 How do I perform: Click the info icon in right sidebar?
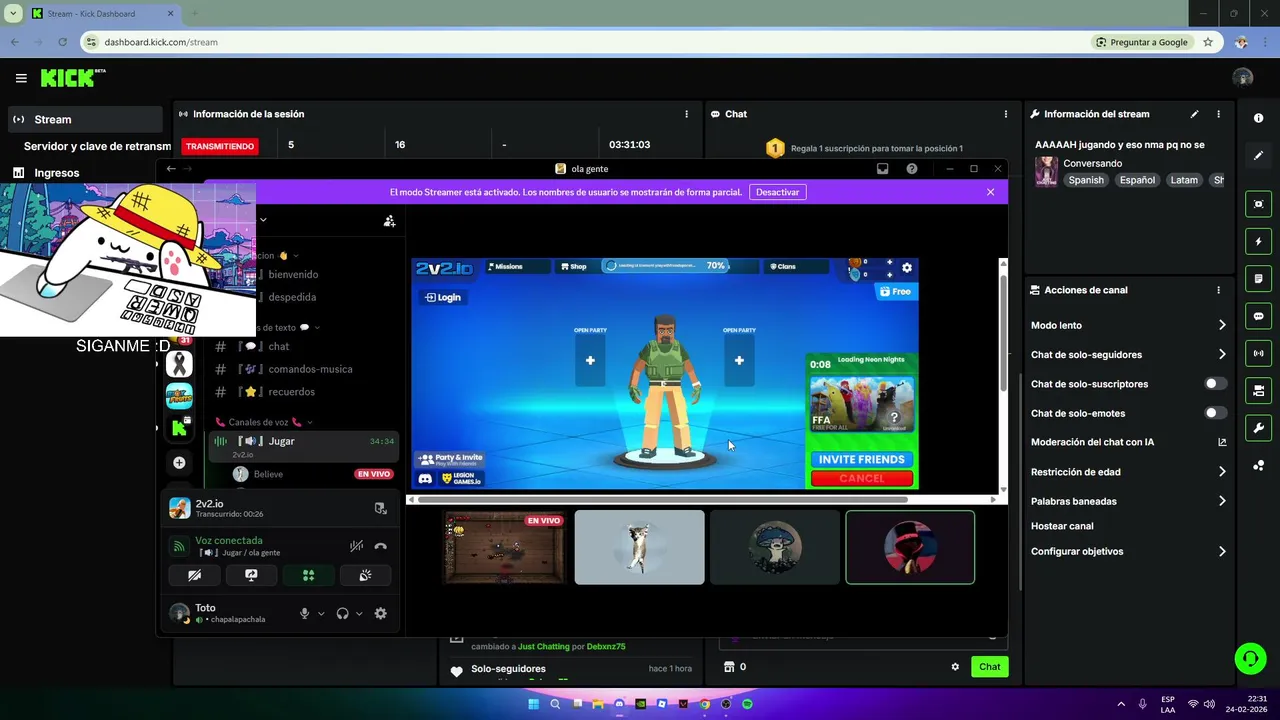tap(1259, 118)
